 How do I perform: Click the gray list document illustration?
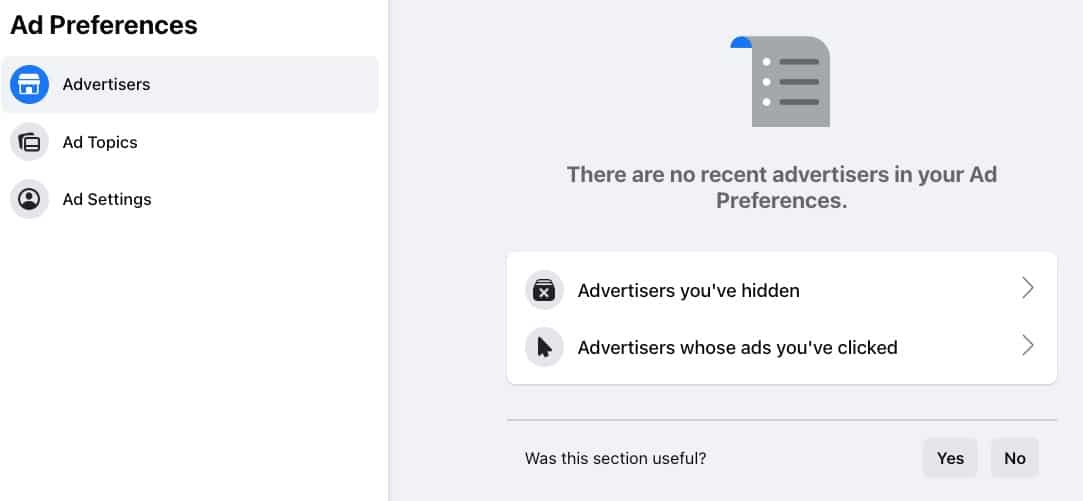tap(781, 82)
